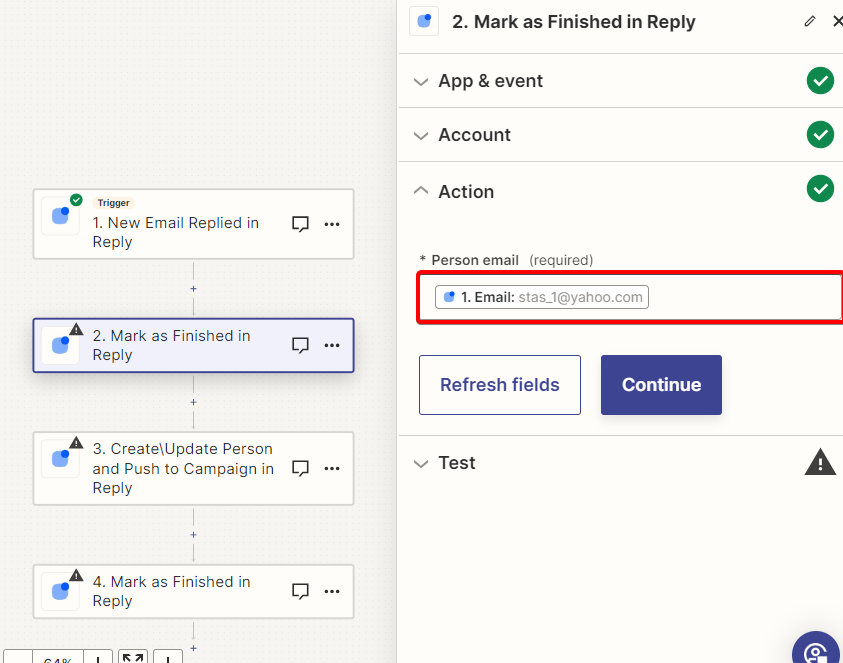Image resolution: width=843 pixels, height=663 pixels.
Task: Open the help chat bubble button
Action: point(816,648)
